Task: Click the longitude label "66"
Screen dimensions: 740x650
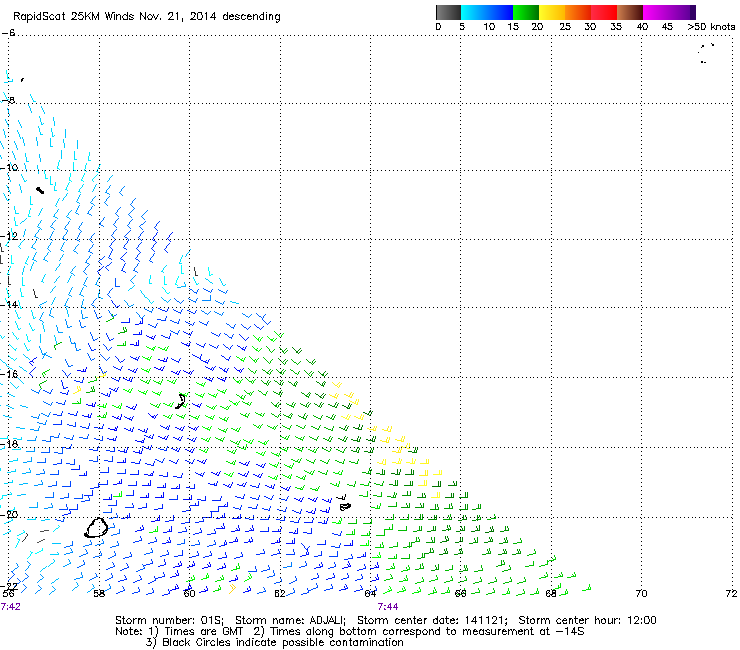Action: tap(461, 593)
